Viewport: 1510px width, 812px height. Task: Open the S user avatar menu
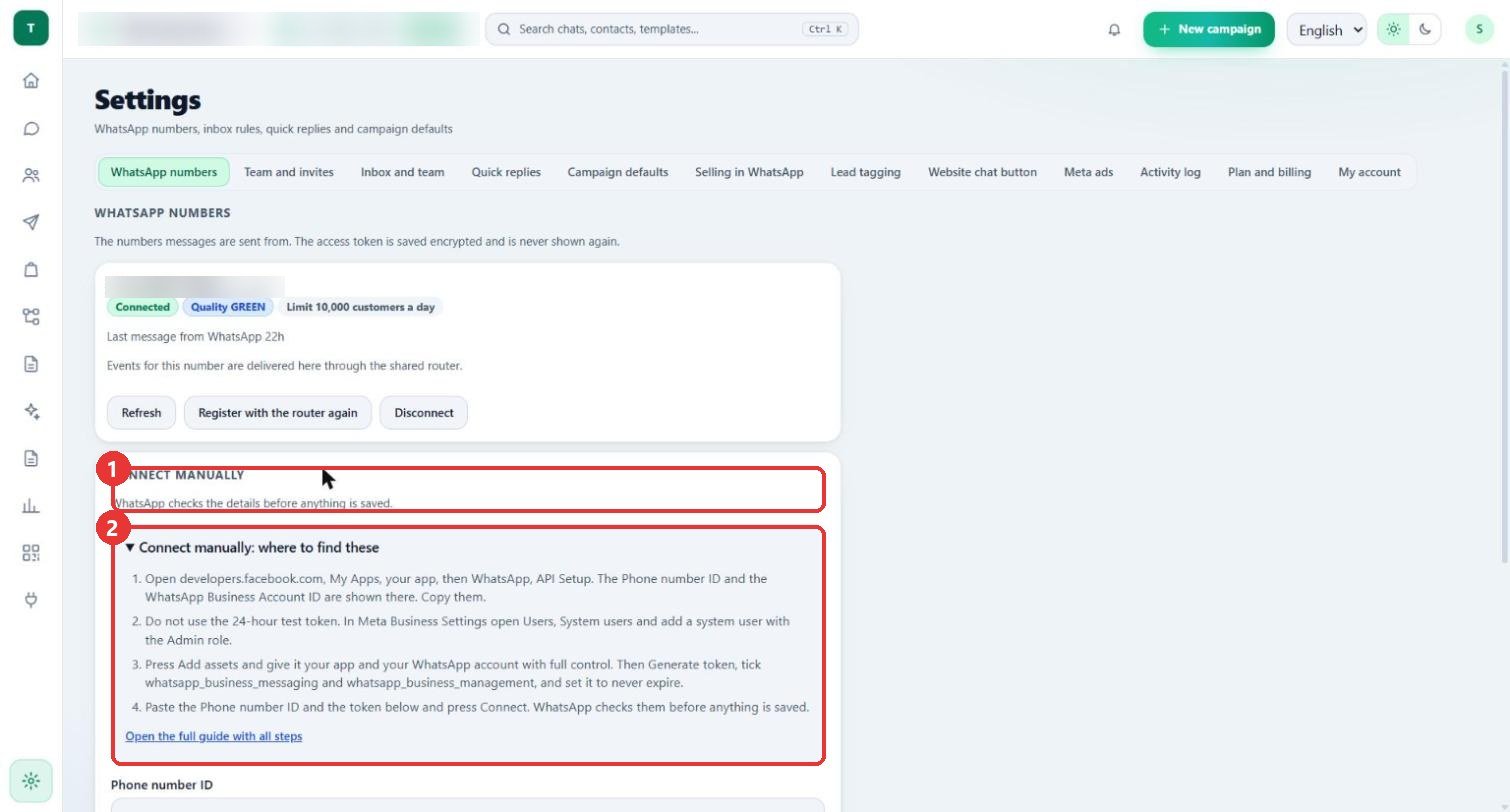point(1479,29)
